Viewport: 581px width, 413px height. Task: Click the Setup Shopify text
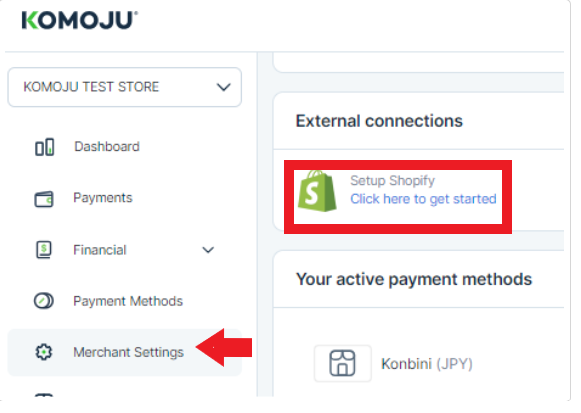coord(392,181)
